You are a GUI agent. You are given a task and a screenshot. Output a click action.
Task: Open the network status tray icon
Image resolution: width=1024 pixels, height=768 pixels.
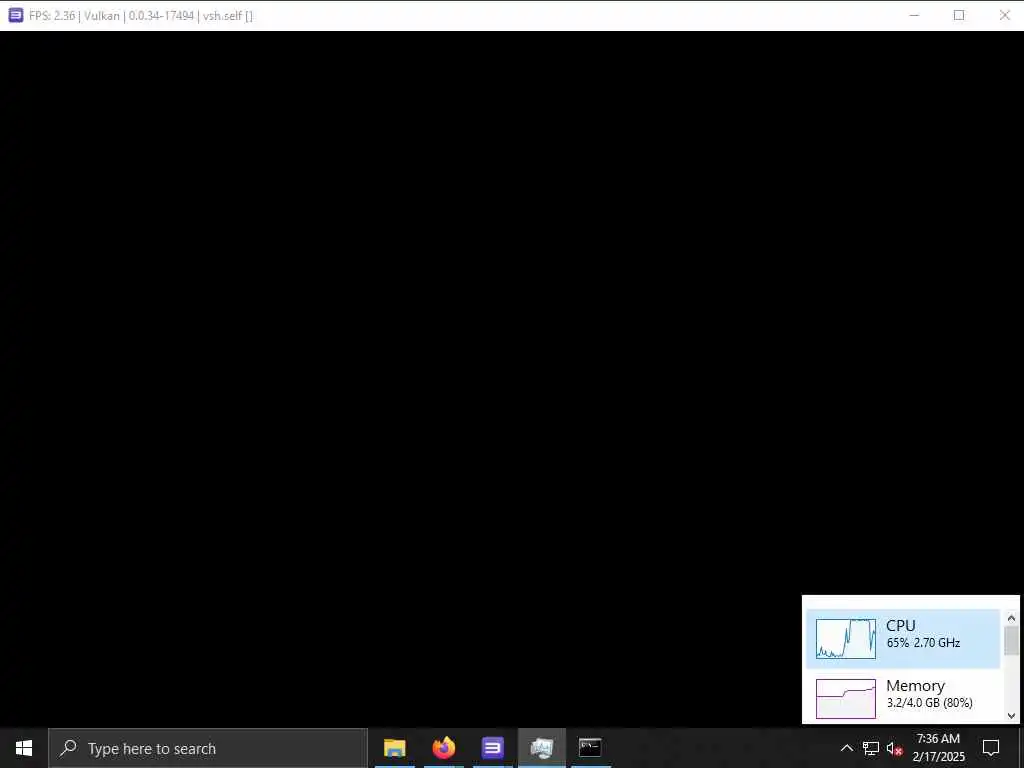click(871, 748)
